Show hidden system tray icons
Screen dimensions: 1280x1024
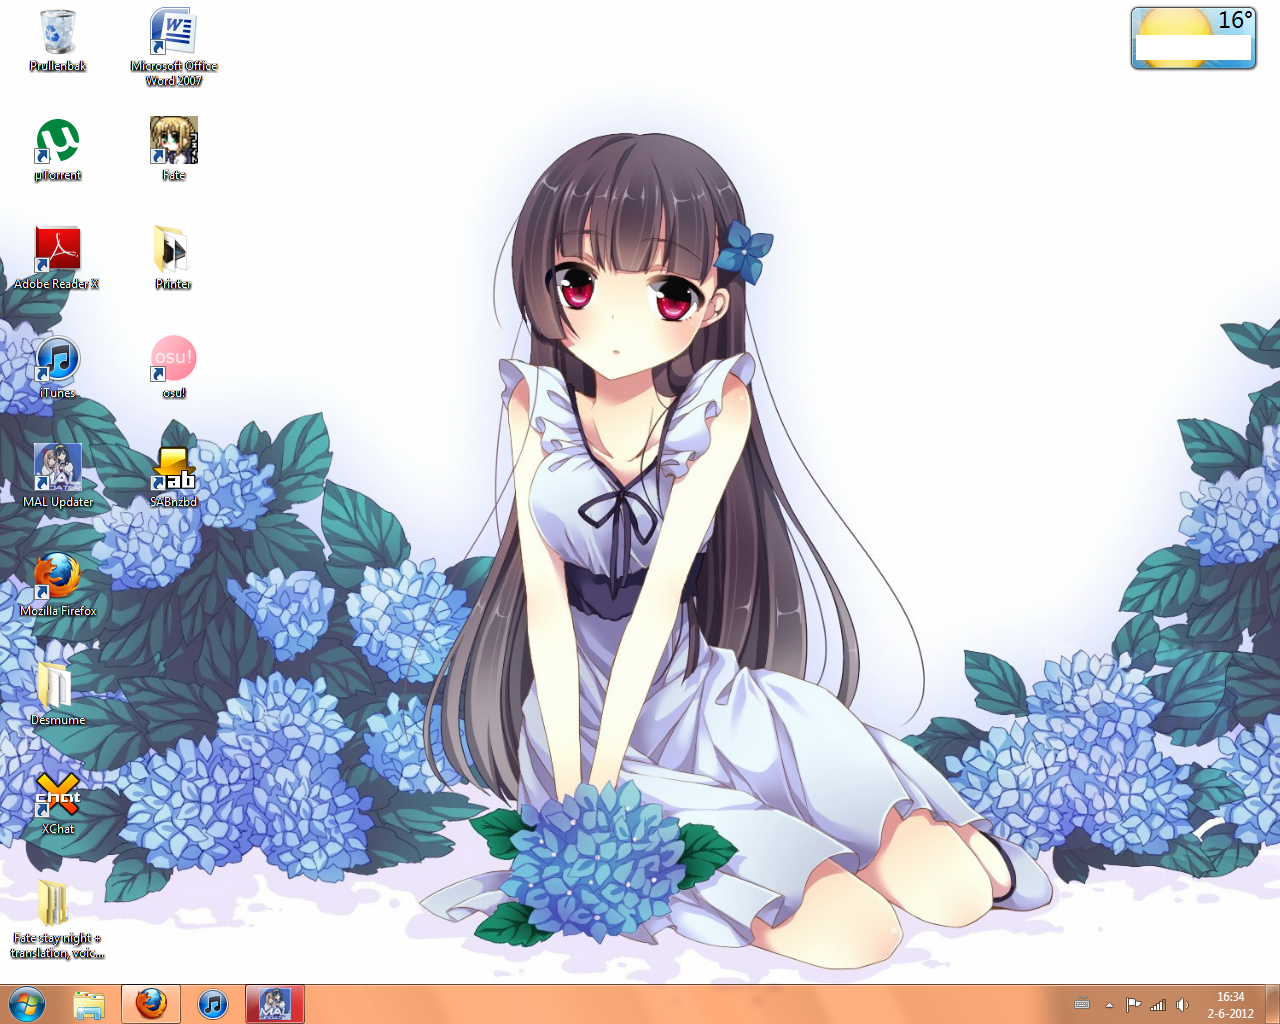(1109, 1005)
